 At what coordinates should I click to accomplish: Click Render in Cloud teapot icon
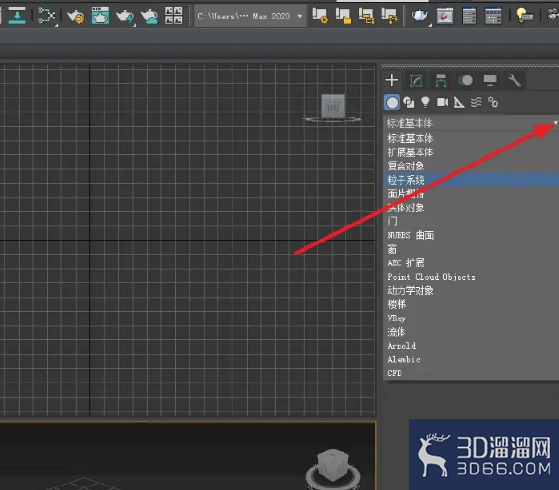coord(149,16)
